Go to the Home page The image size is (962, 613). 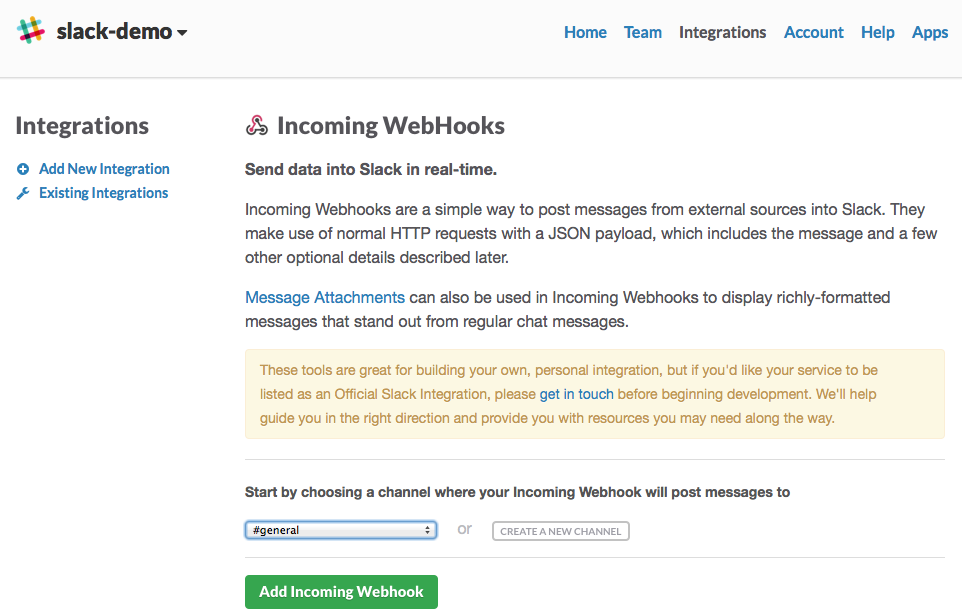point(585,32)
